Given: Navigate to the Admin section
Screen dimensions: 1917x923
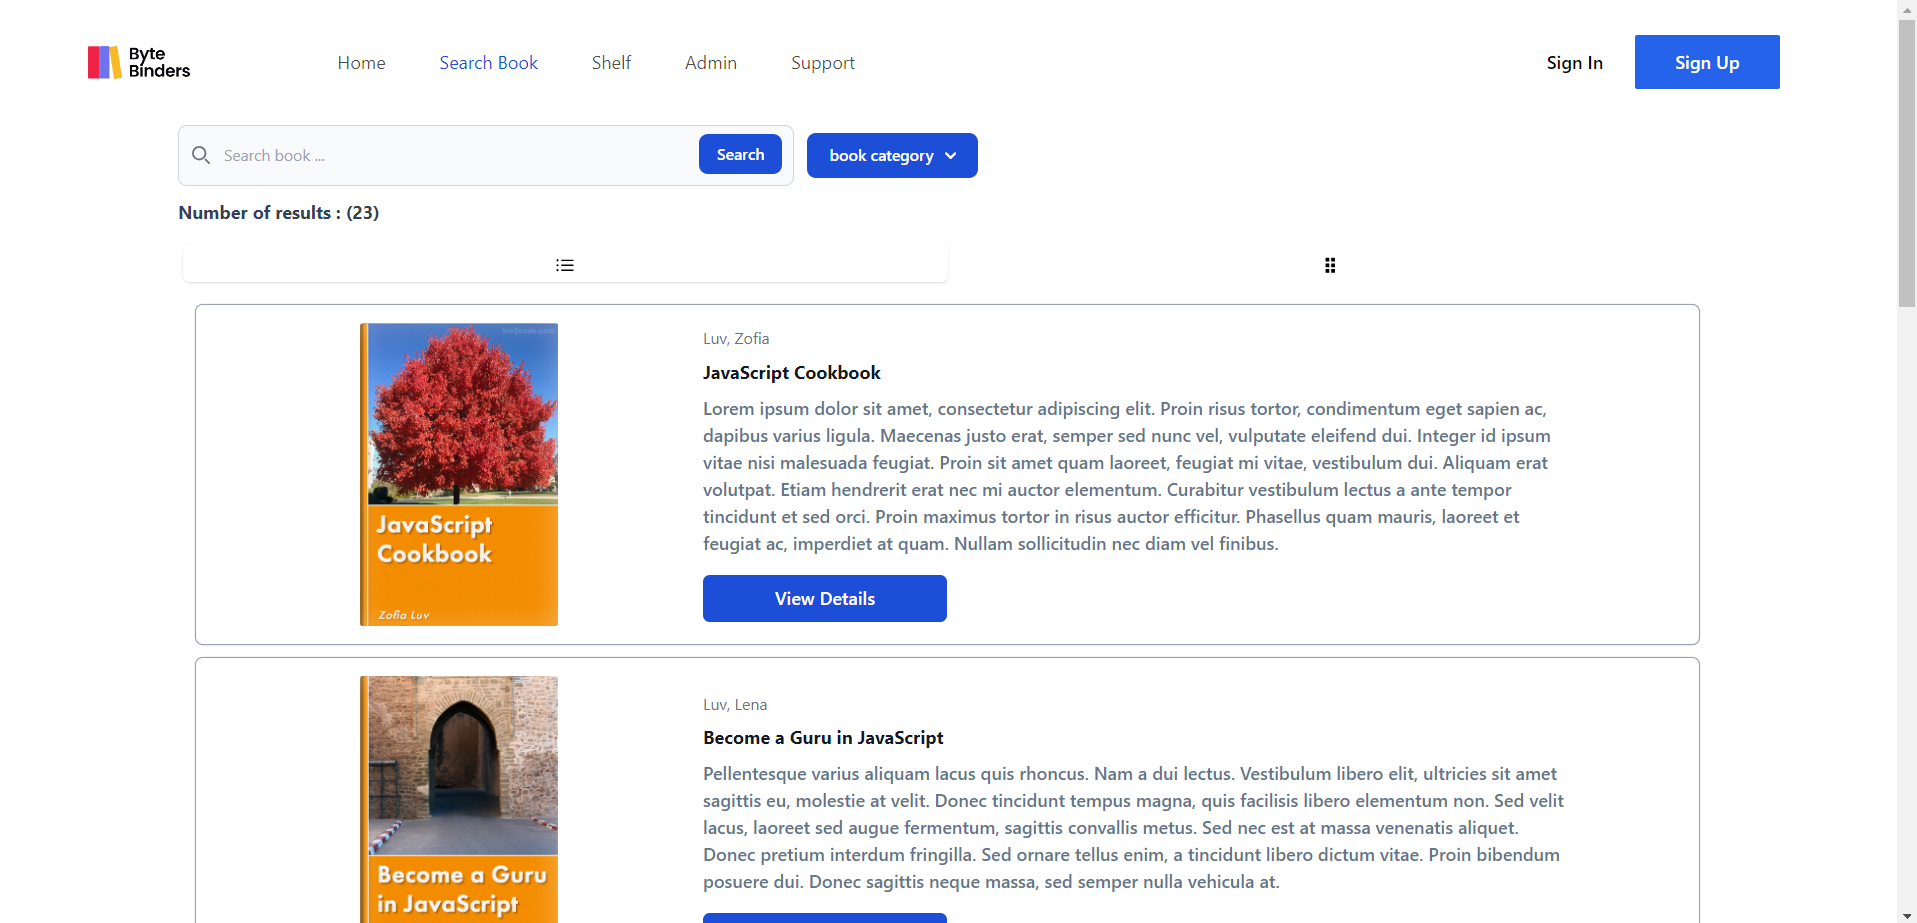Looking at the screenshot, I should [711, 63].
